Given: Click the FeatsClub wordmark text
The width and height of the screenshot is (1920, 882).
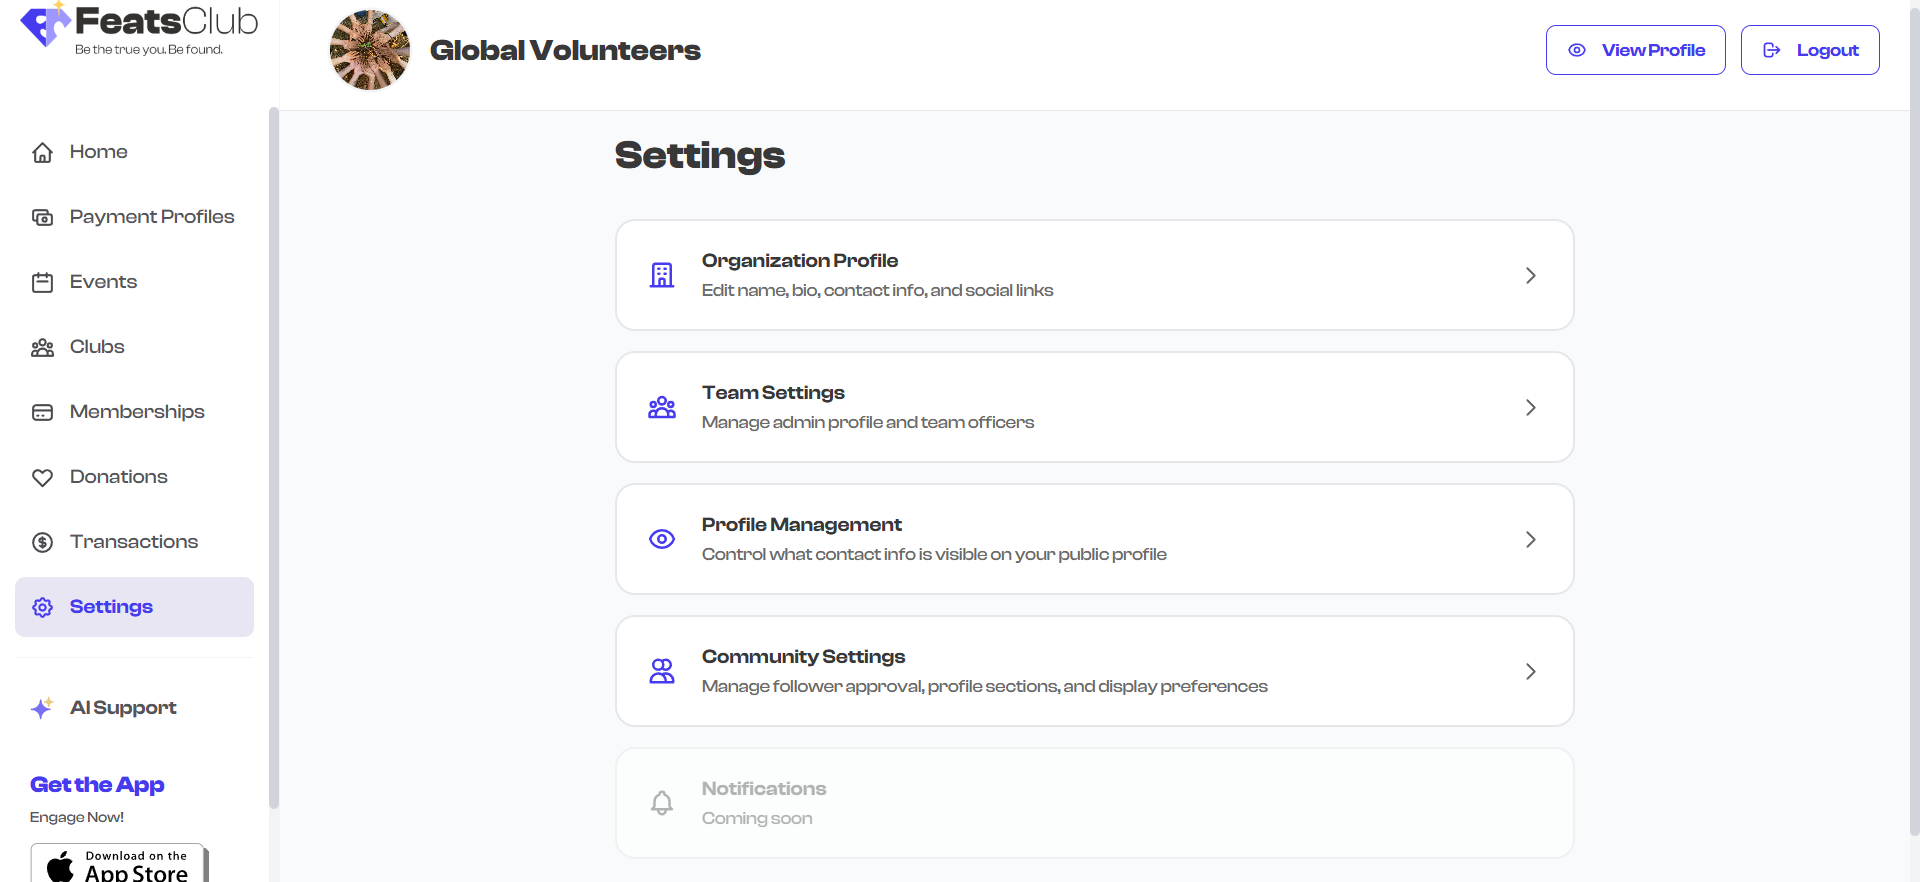Looking at the screenshot, I should 167,21.
